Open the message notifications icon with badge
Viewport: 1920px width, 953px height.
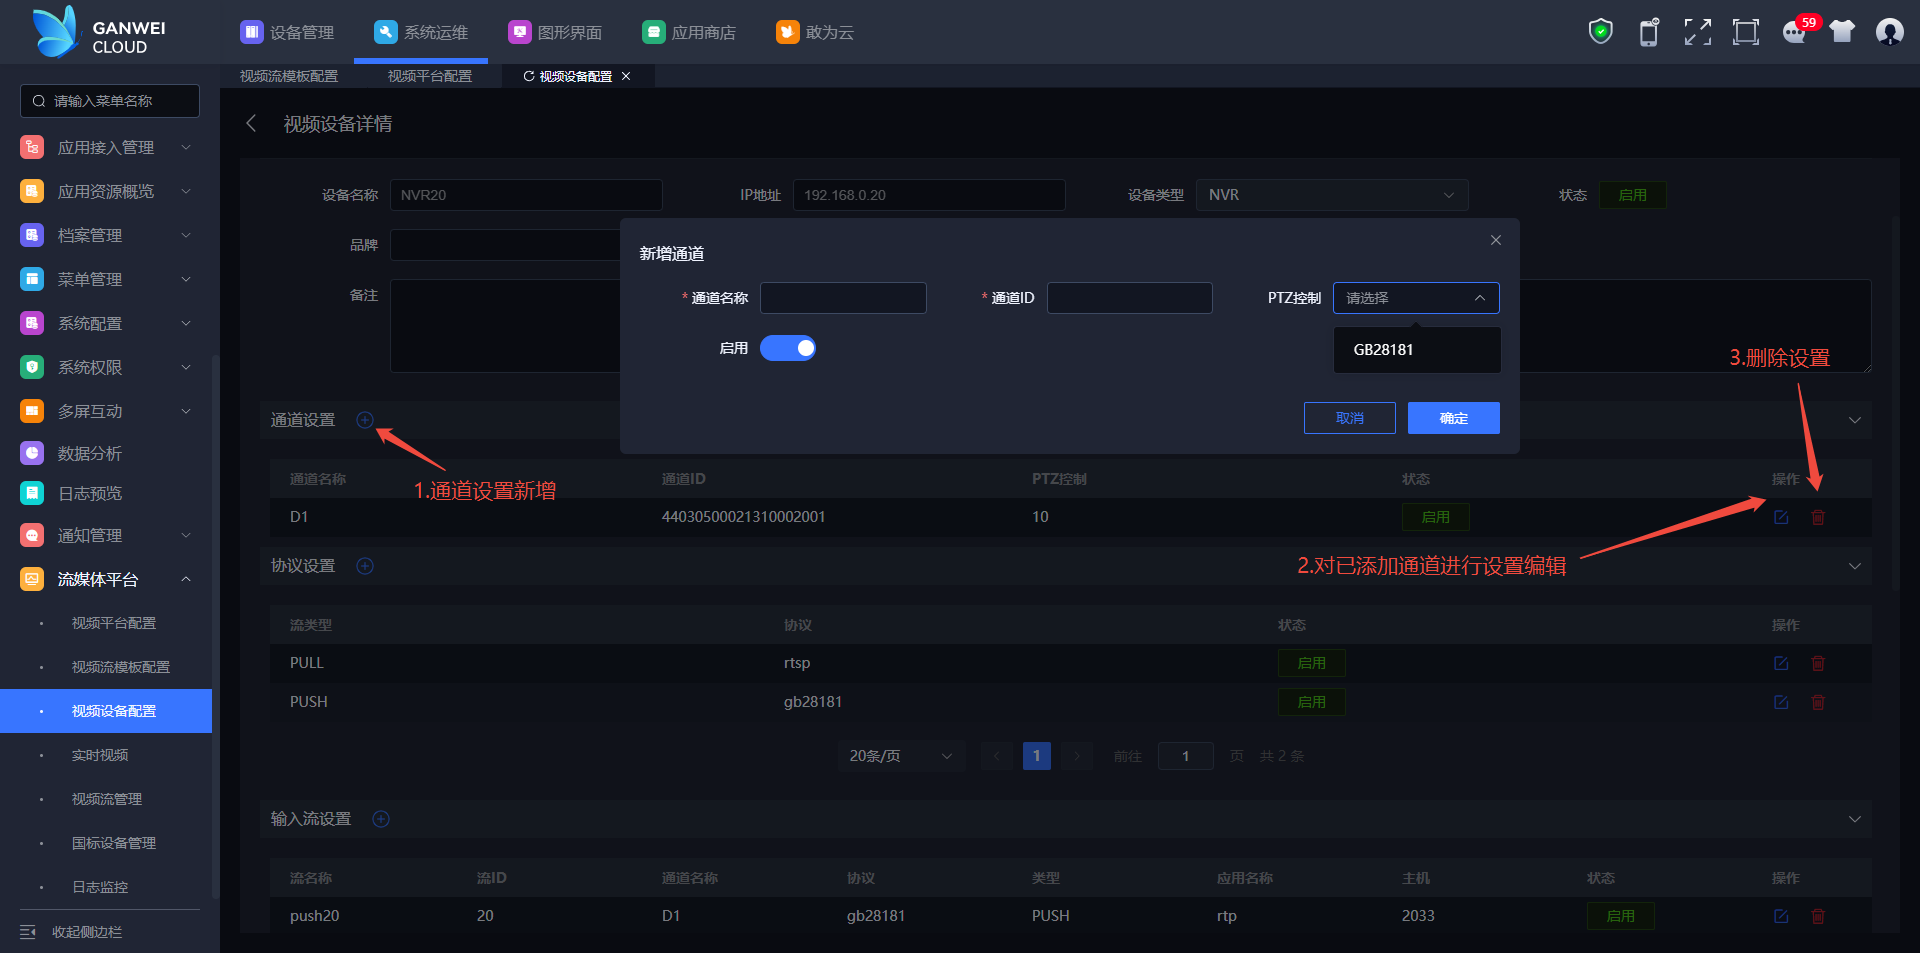coord(1795,32)
